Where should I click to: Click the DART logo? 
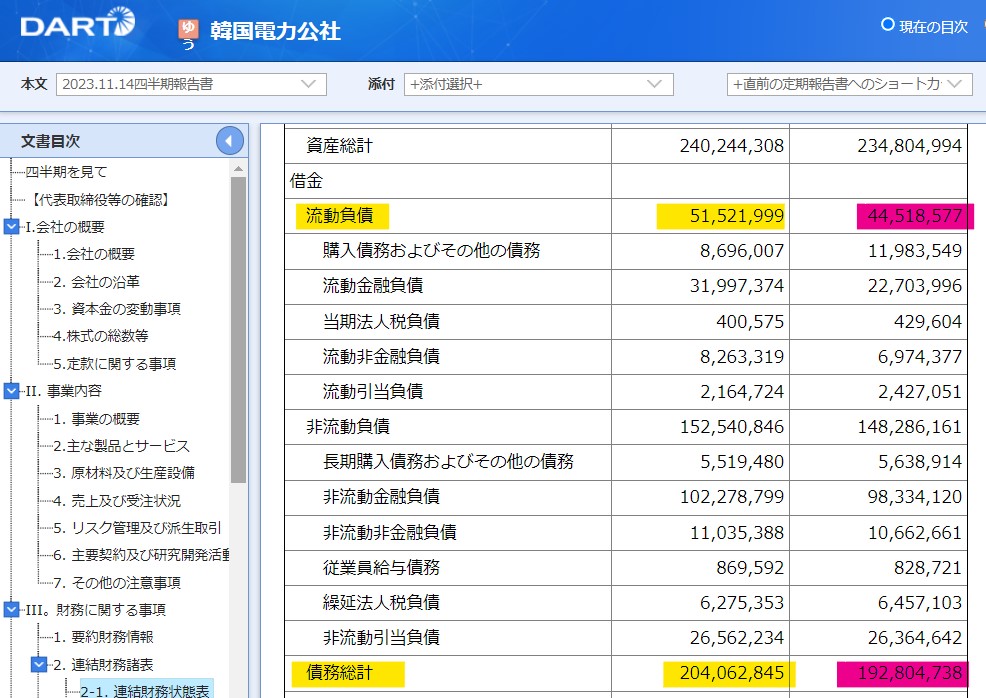point(77,23)
